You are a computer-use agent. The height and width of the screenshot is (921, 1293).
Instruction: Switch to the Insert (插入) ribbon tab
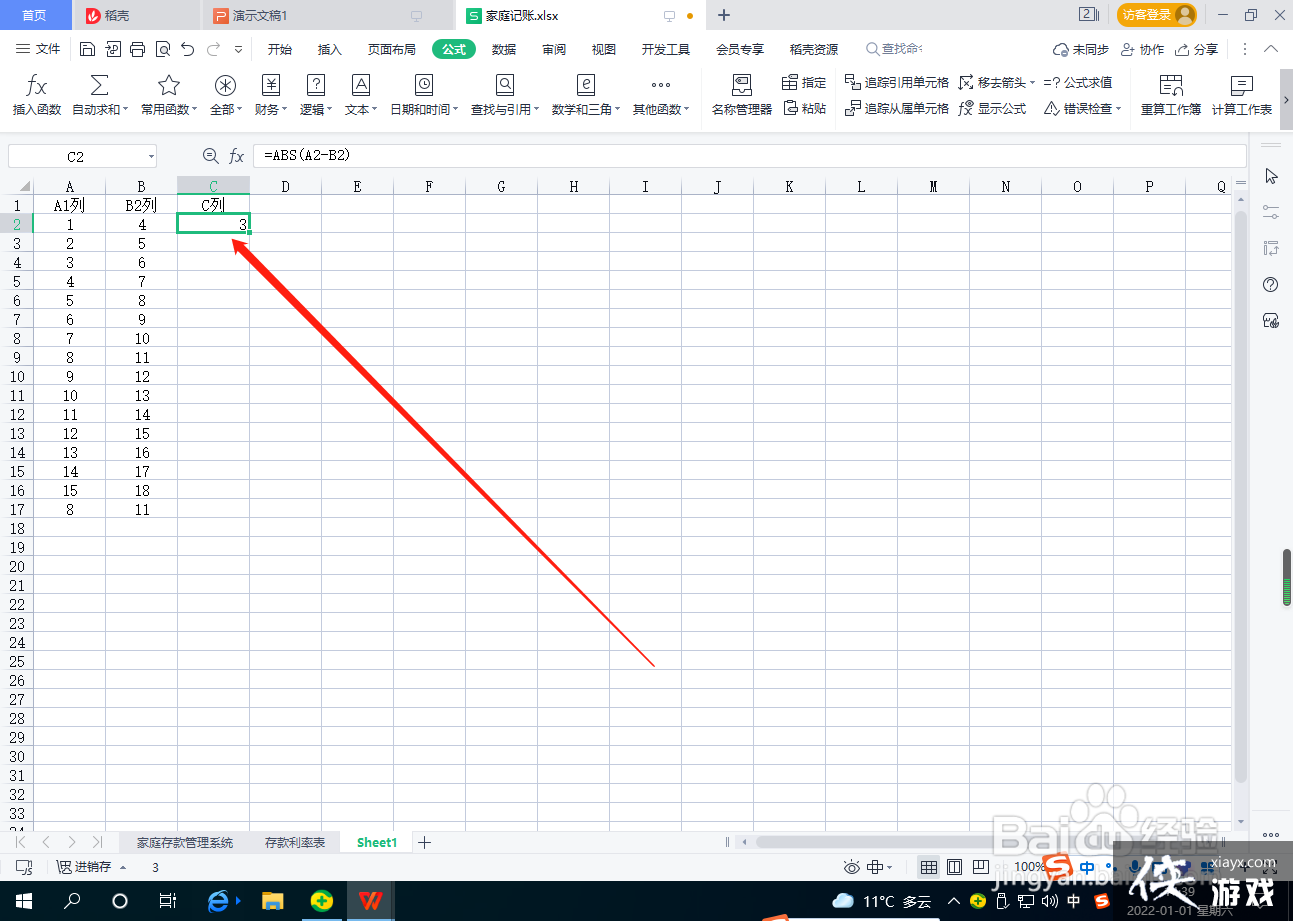[x=330, y=49]
